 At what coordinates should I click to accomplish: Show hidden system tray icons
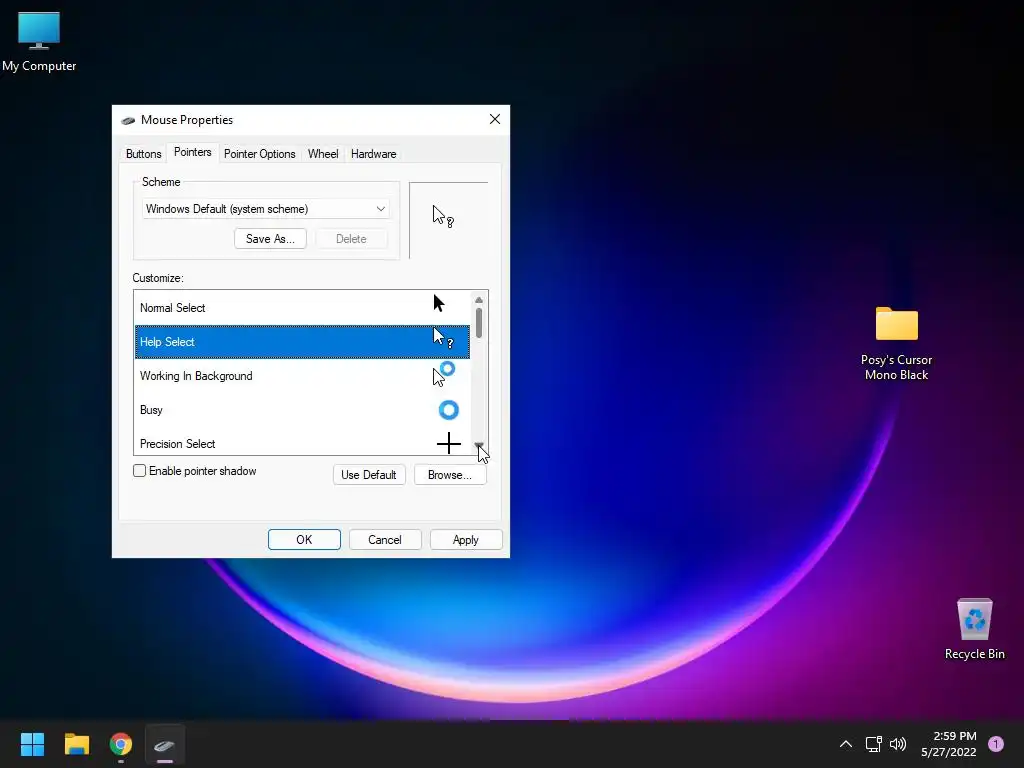[845, 744]
